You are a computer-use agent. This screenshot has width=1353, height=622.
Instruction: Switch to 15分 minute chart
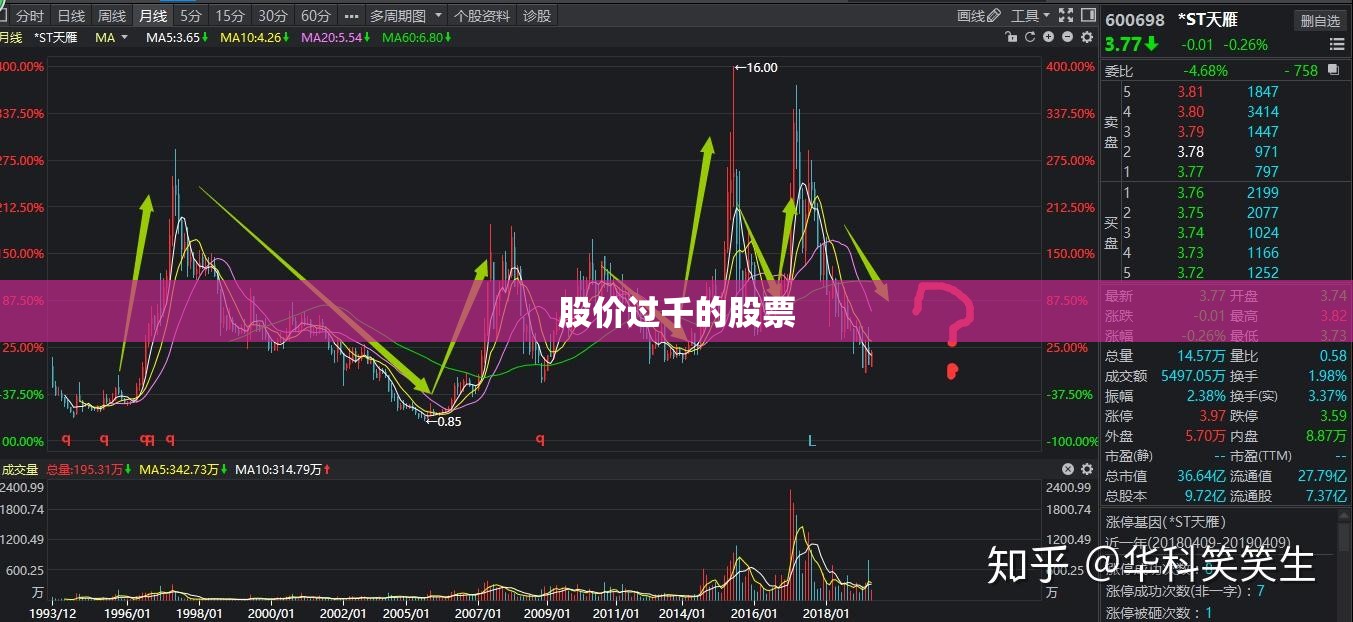click(x=230, y=16)
